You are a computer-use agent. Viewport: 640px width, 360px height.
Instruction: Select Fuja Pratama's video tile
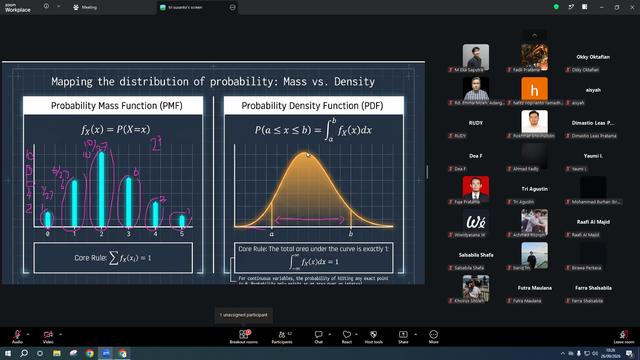tap(476, 191)
